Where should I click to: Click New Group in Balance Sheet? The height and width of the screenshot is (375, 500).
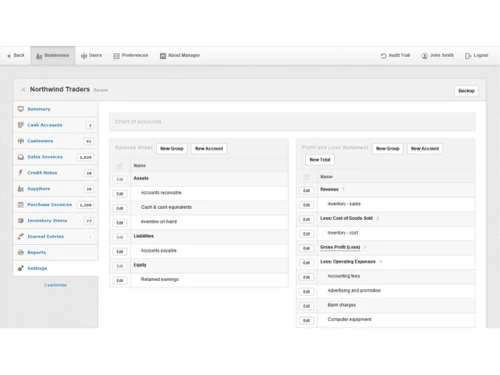[172, 149]
